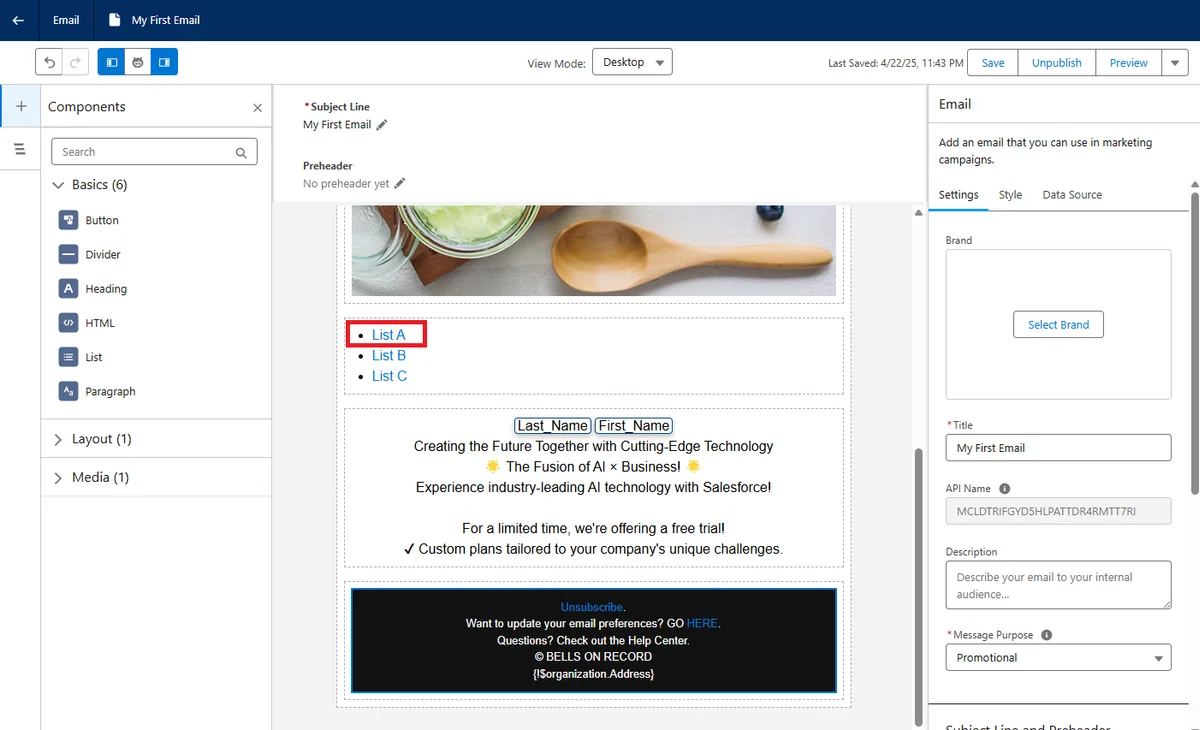The image size is (1200, 730).
Task: Click the canvas scrollbar up arrow
Action: (x=919, y=212)
